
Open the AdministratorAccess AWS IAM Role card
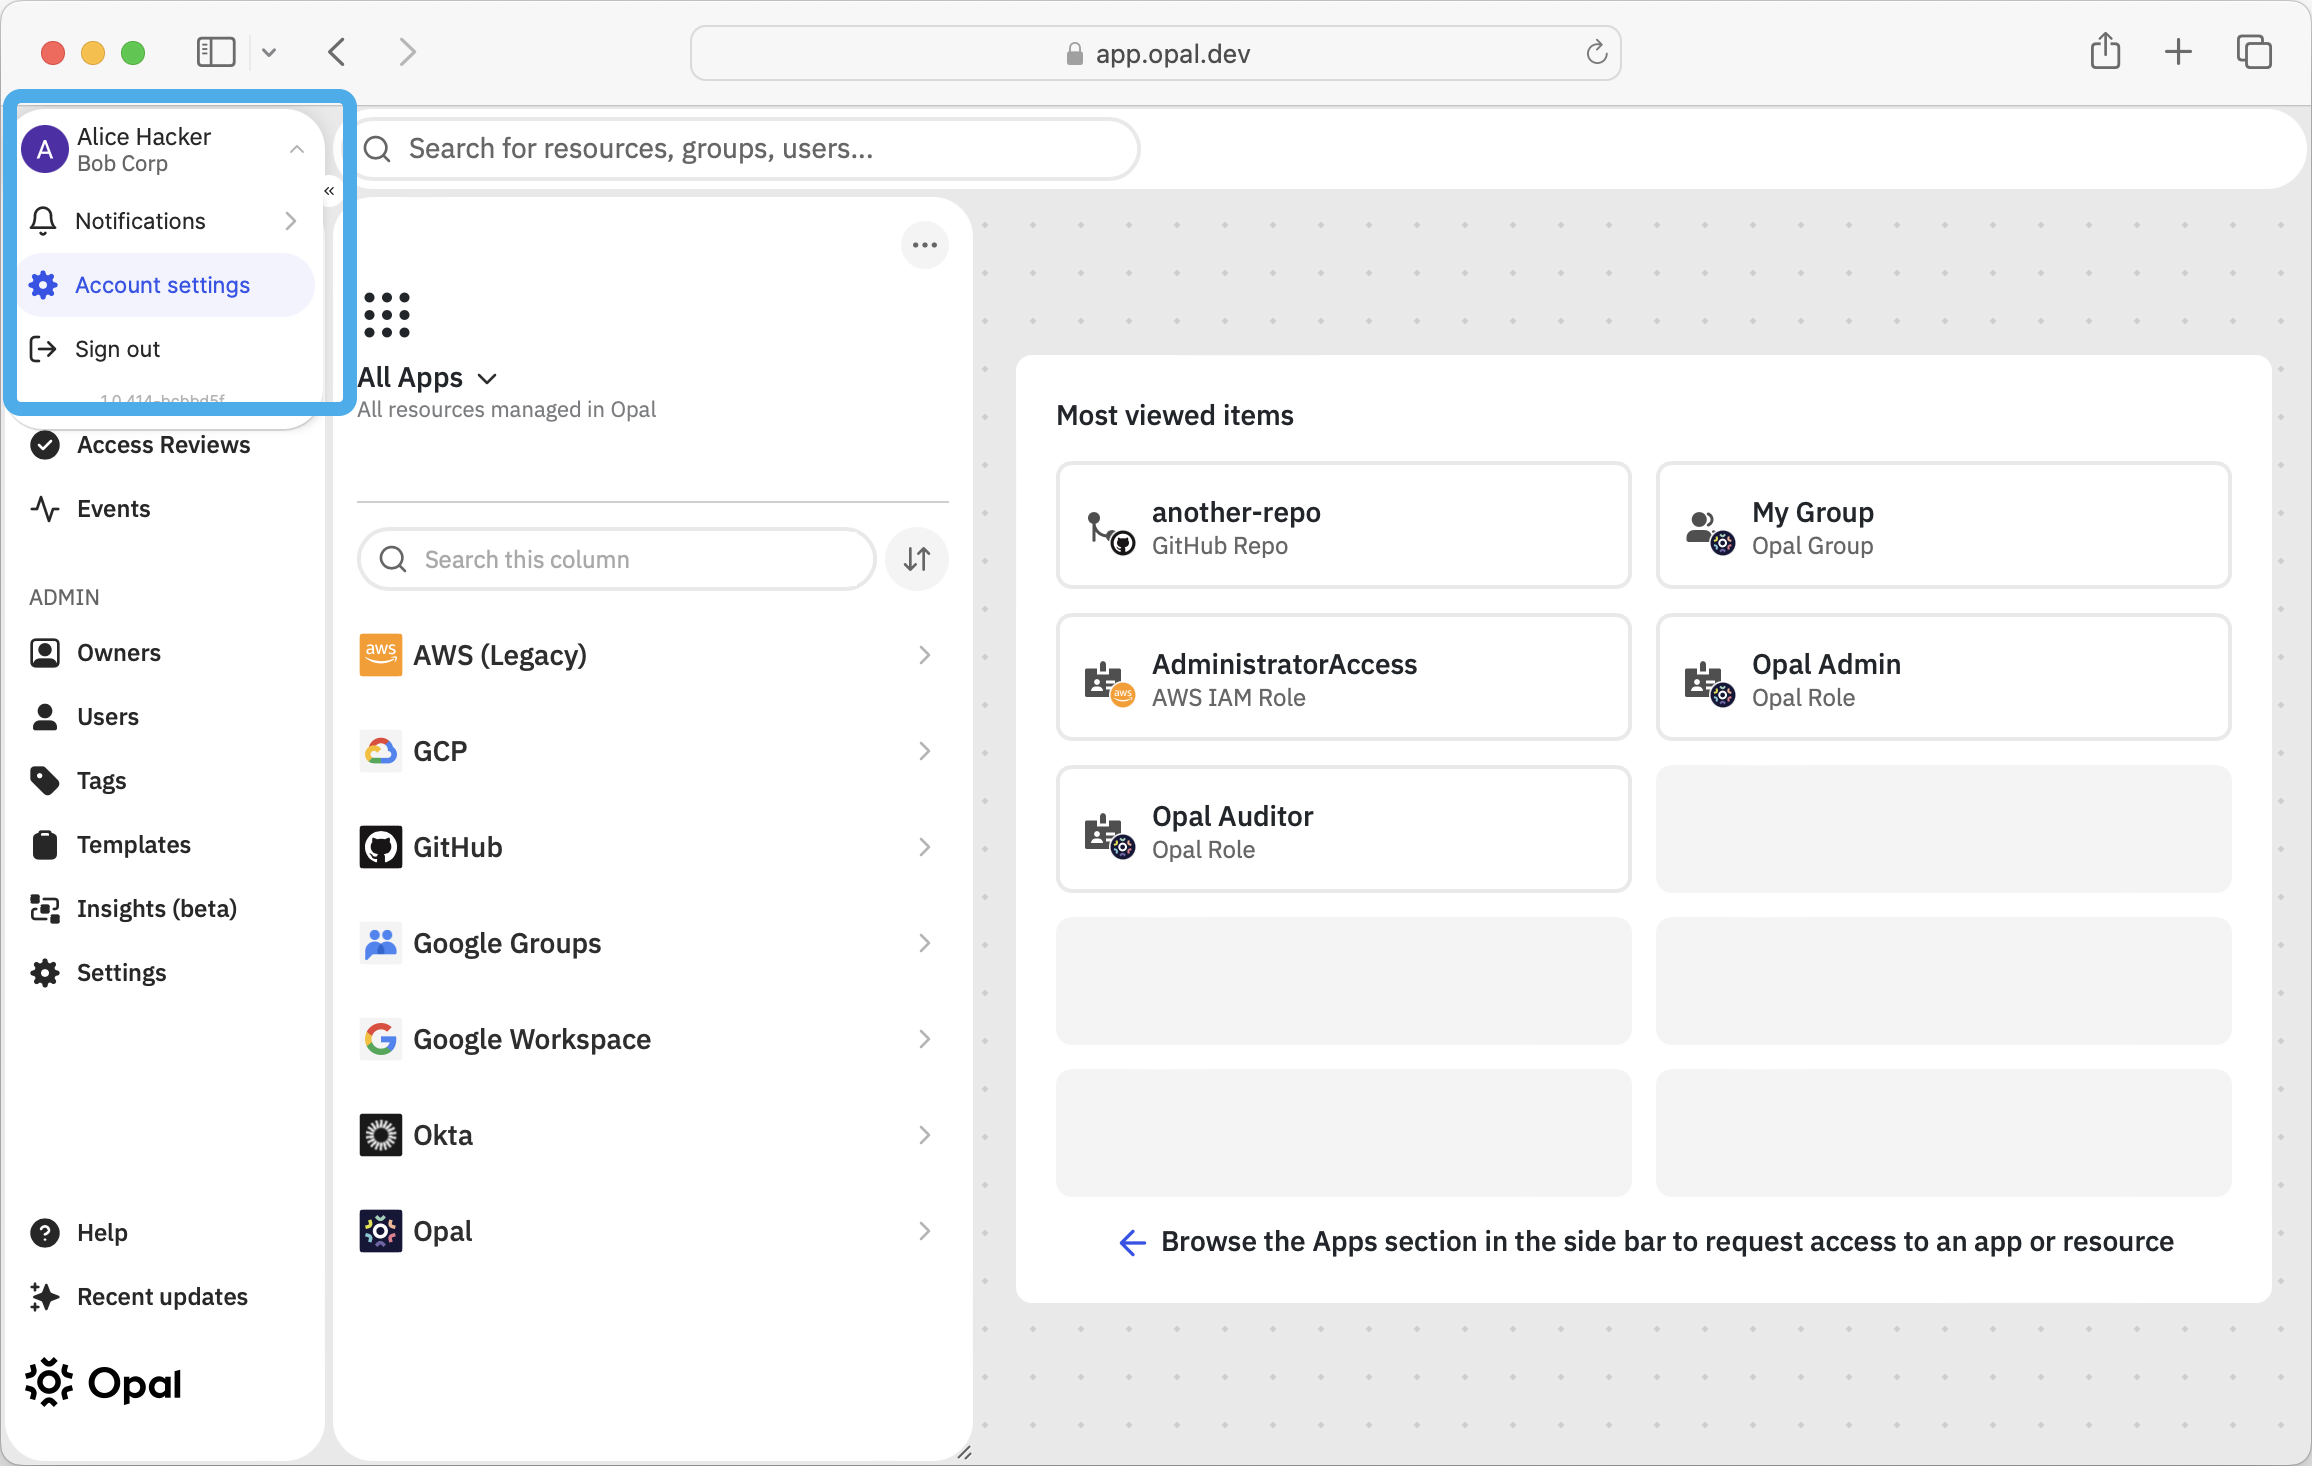[1343, 678]
